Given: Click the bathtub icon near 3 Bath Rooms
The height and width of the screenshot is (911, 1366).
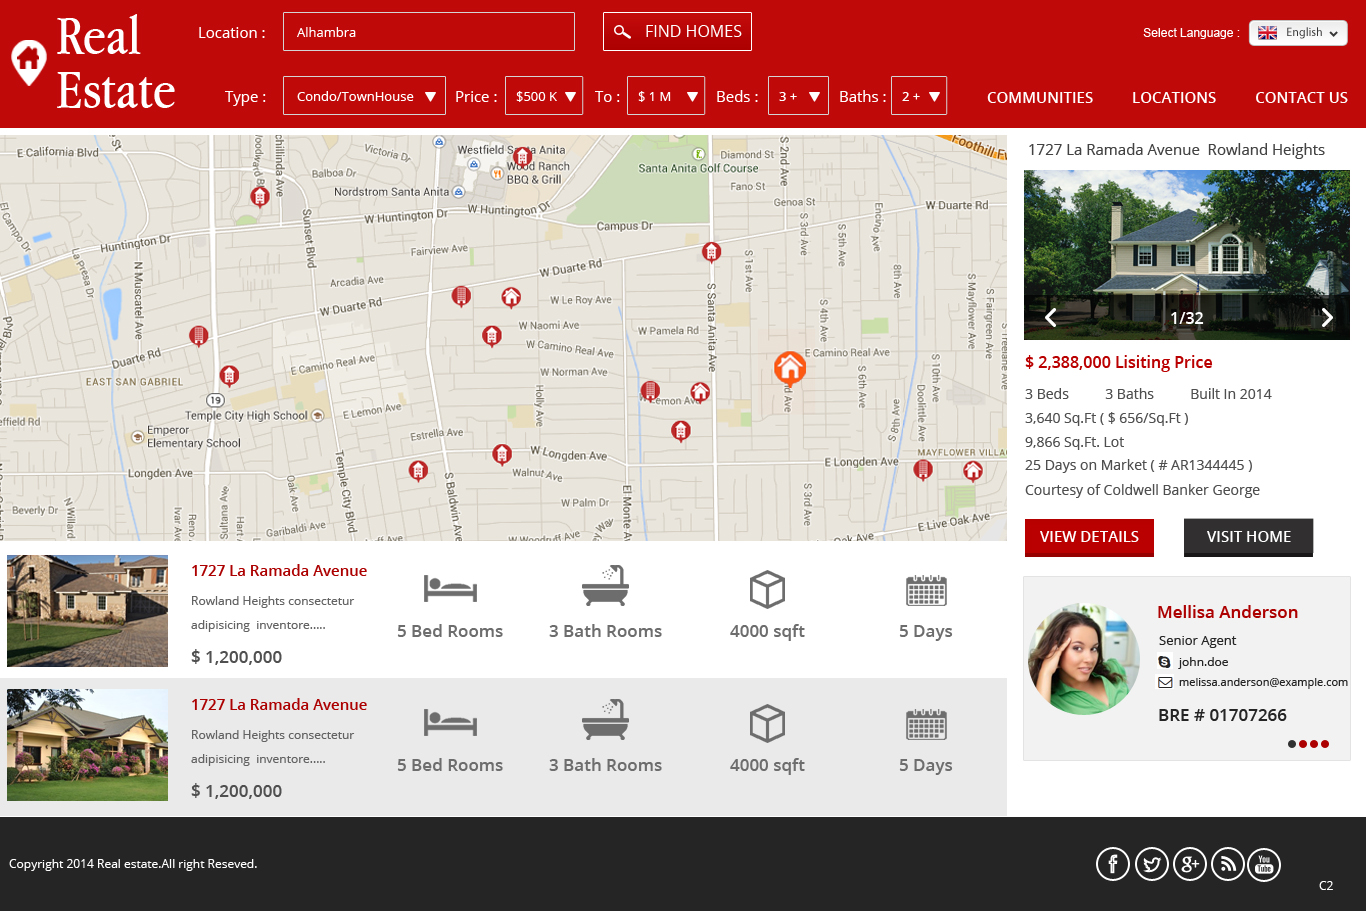Looking at the screenshot, I should 605,585.
